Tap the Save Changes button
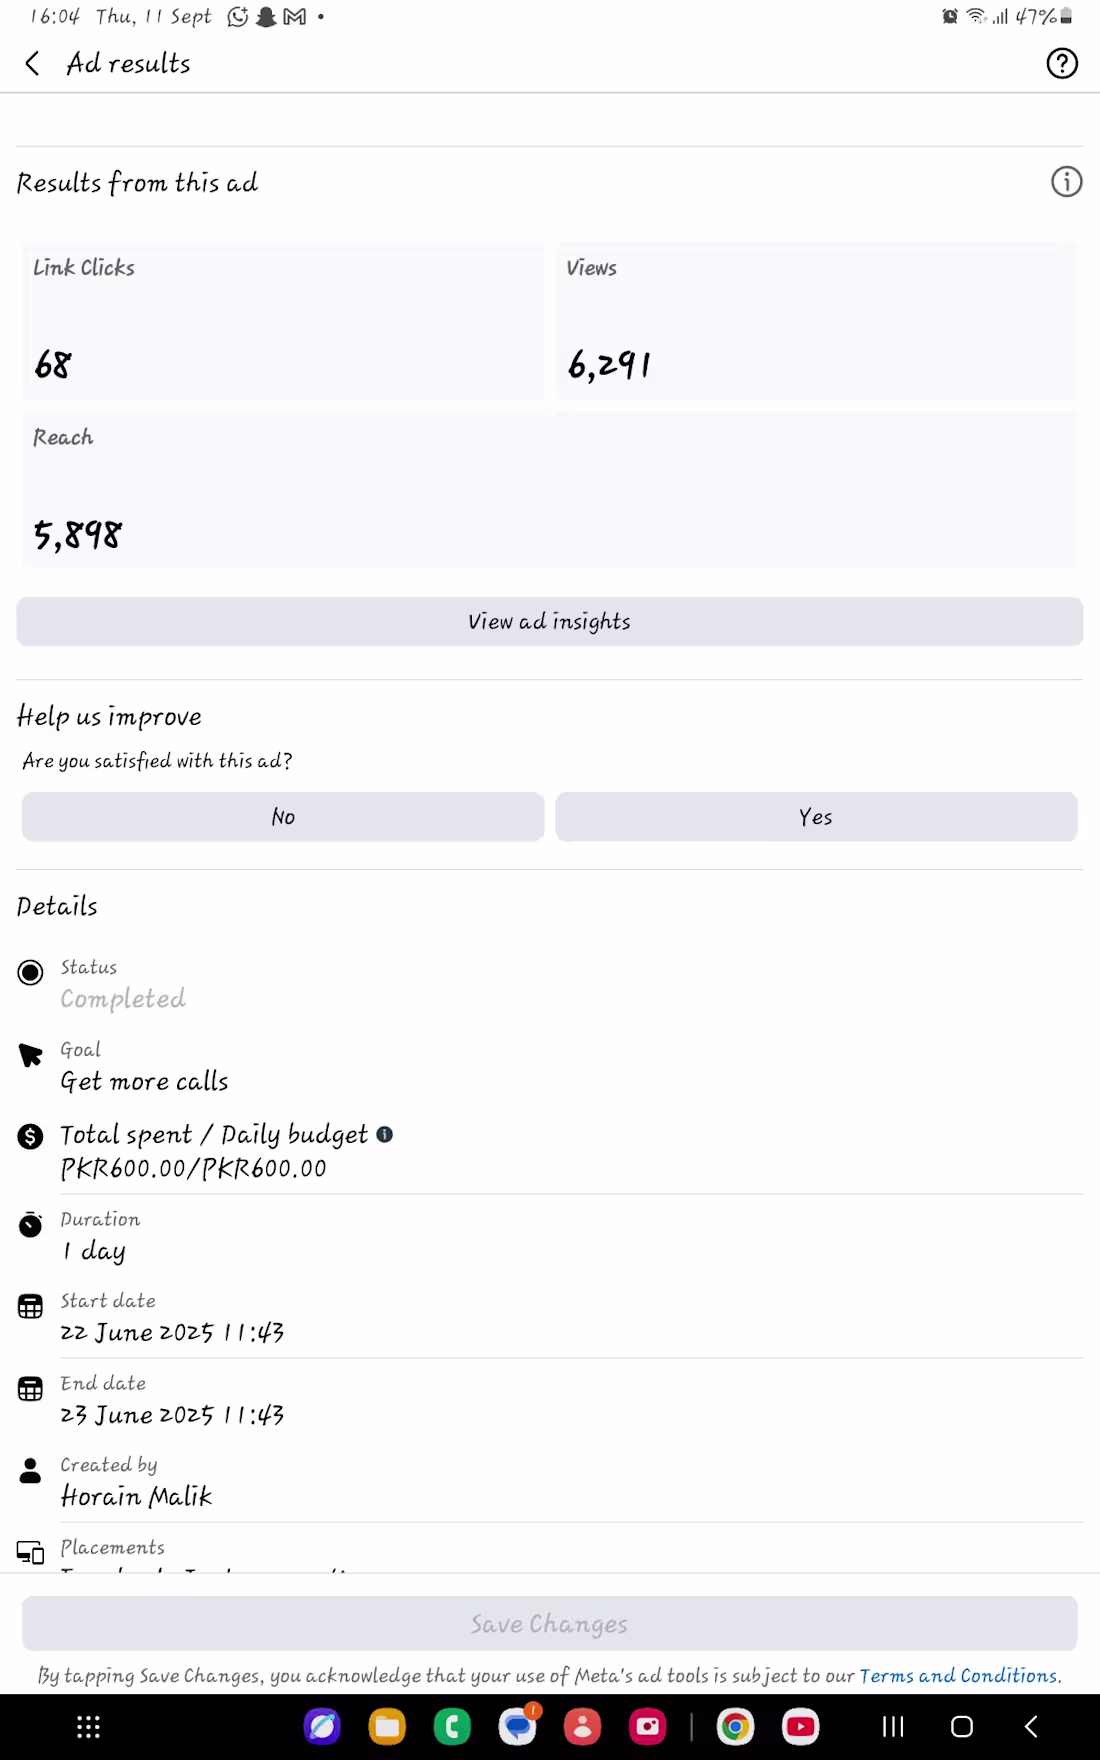 [x=550, y=1624]
